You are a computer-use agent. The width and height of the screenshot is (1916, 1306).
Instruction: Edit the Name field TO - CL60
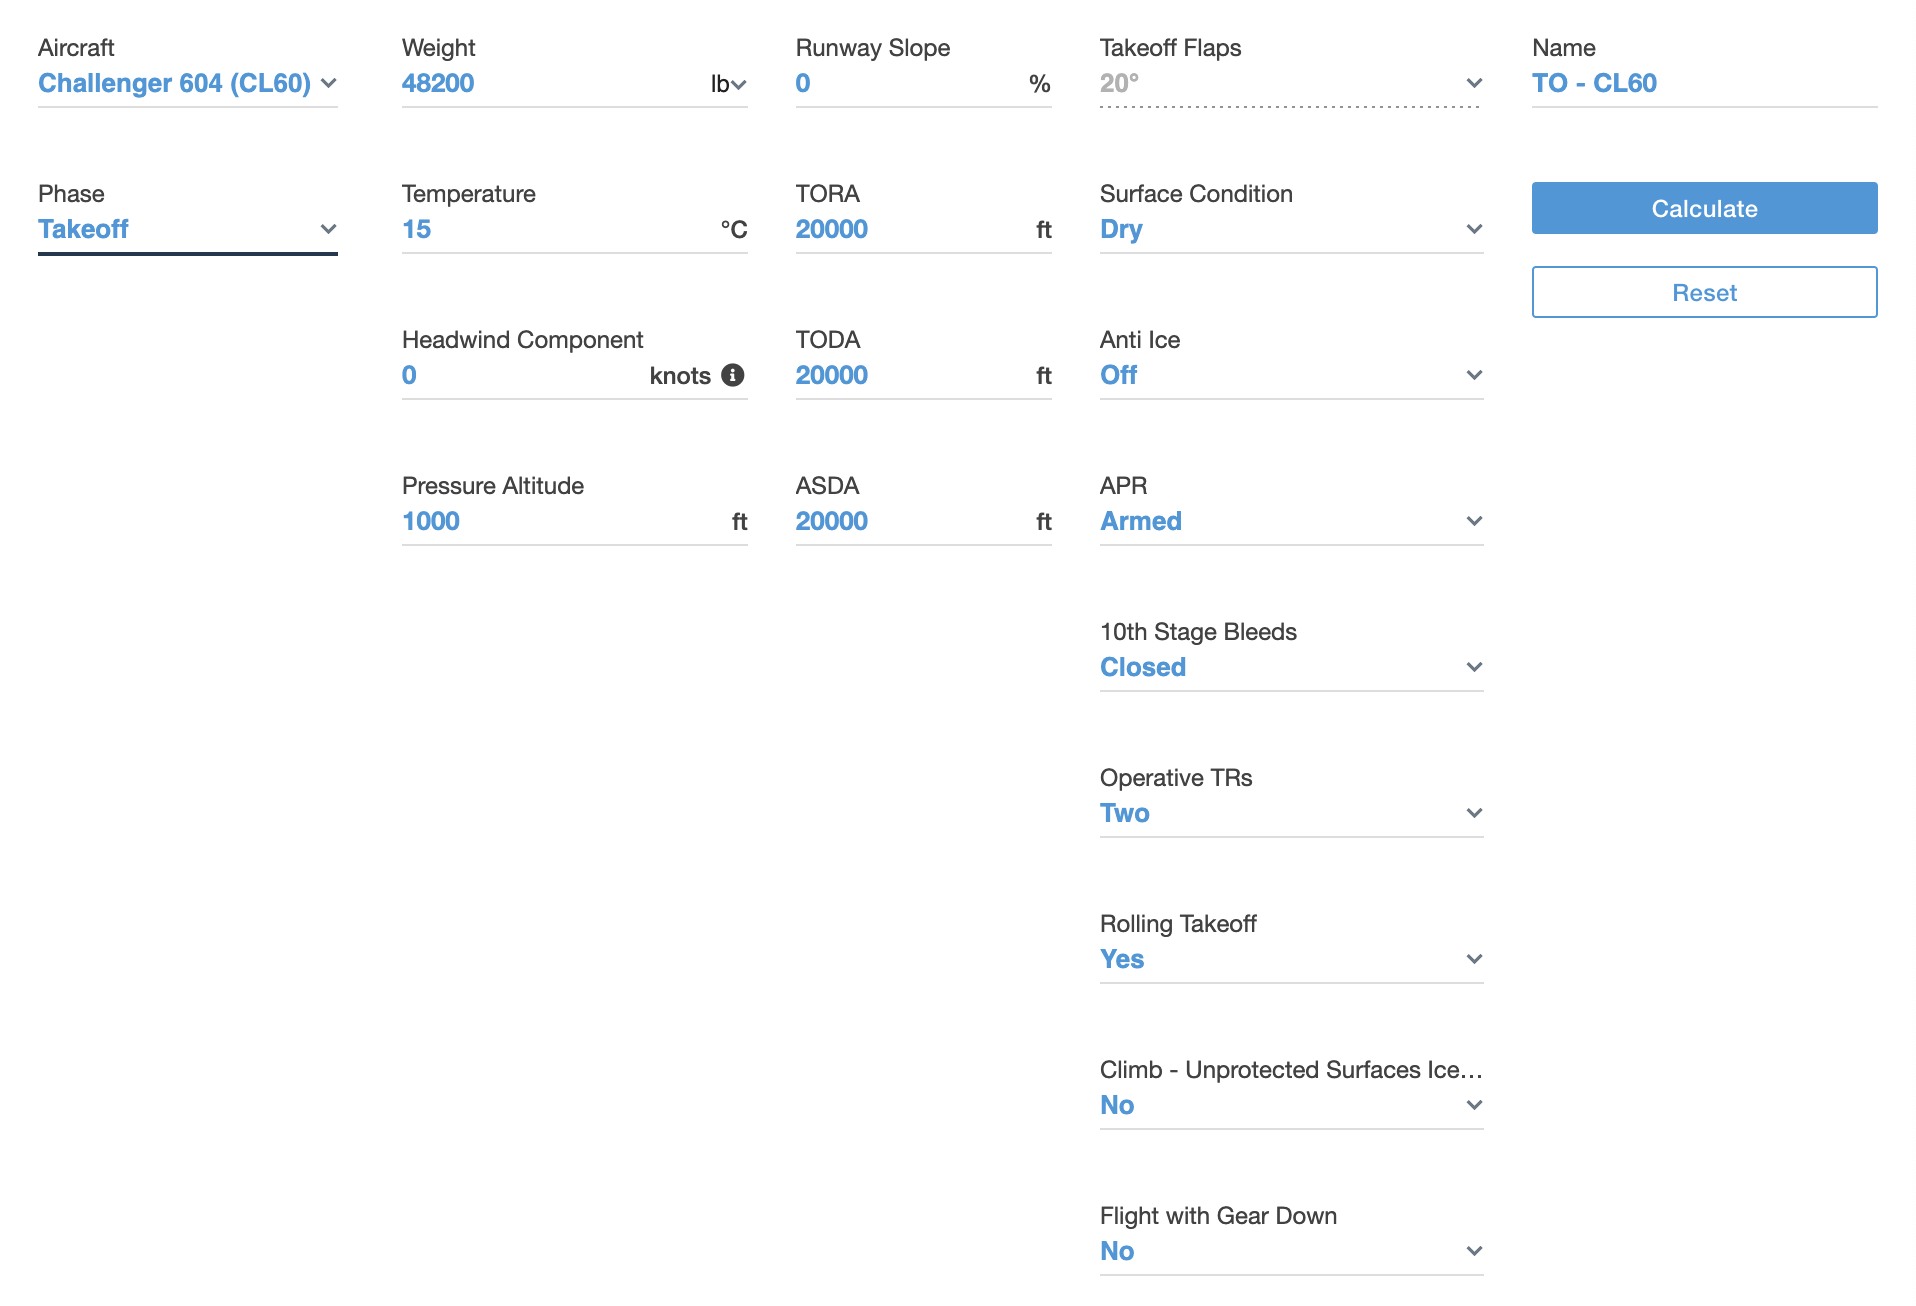point(1703,83)
